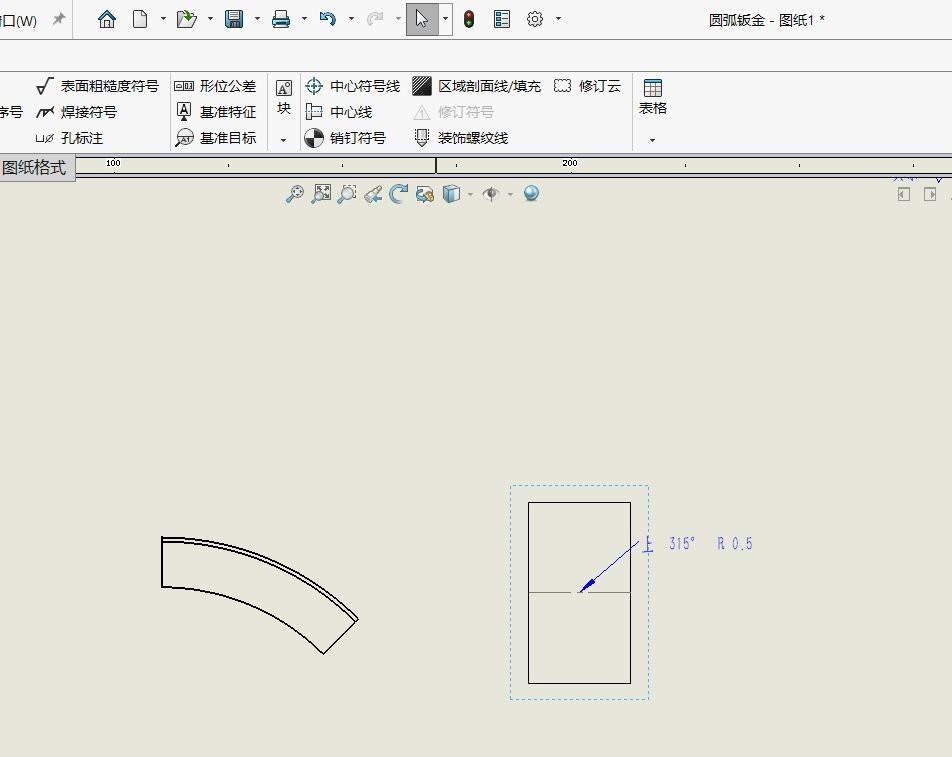Open the Window (W) menu
Image resolution: width=952 pixels, height=757 pixels.
(x=18, y=20)
